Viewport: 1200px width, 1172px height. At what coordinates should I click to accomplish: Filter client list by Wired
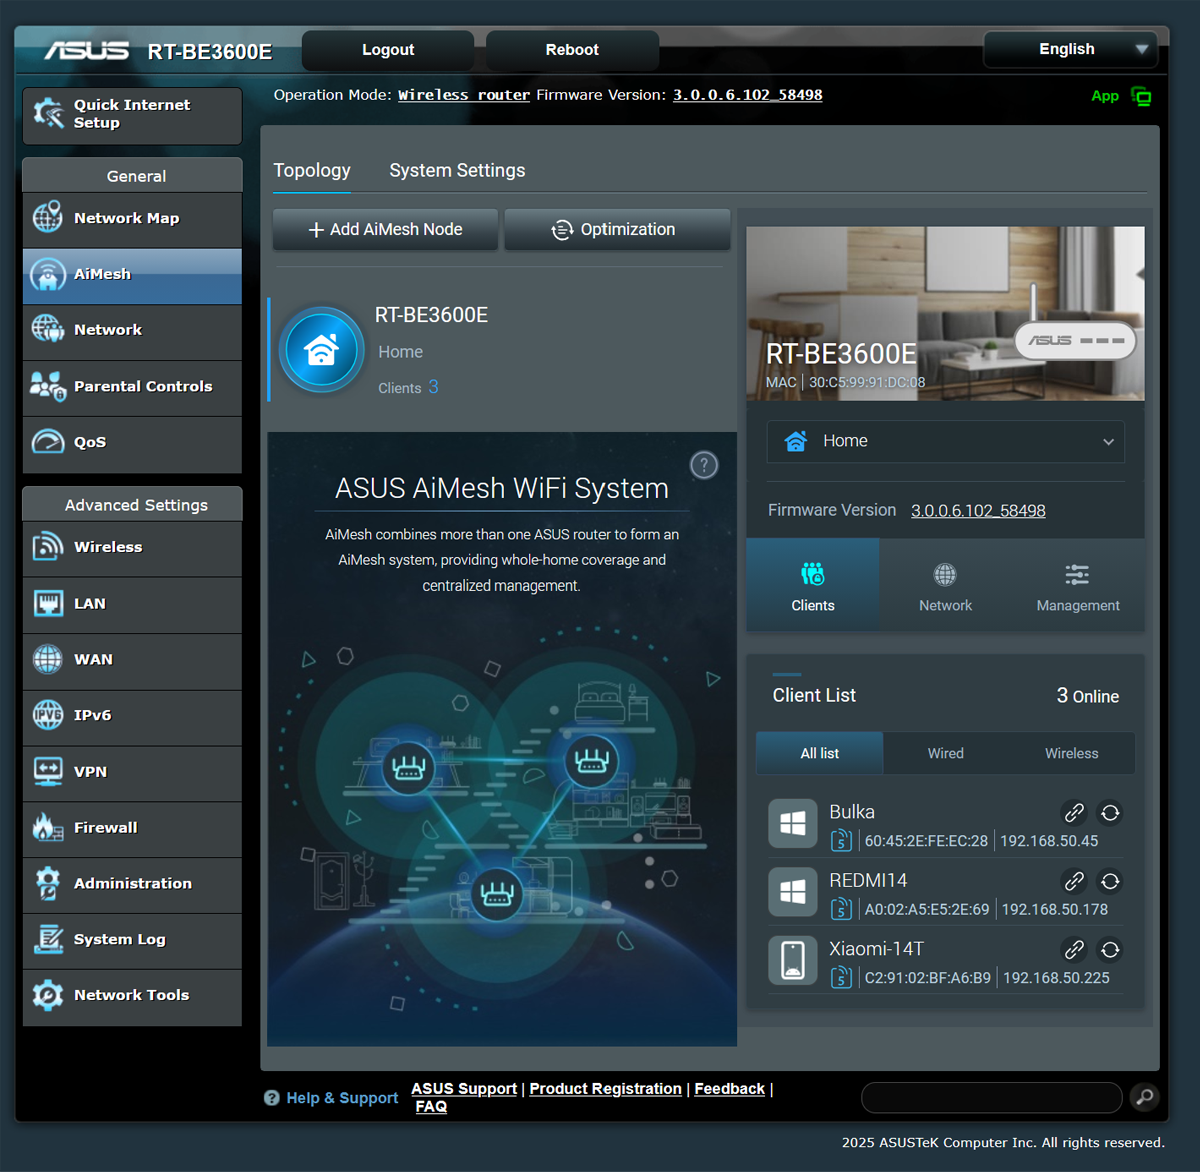click(x=946, y=753)
